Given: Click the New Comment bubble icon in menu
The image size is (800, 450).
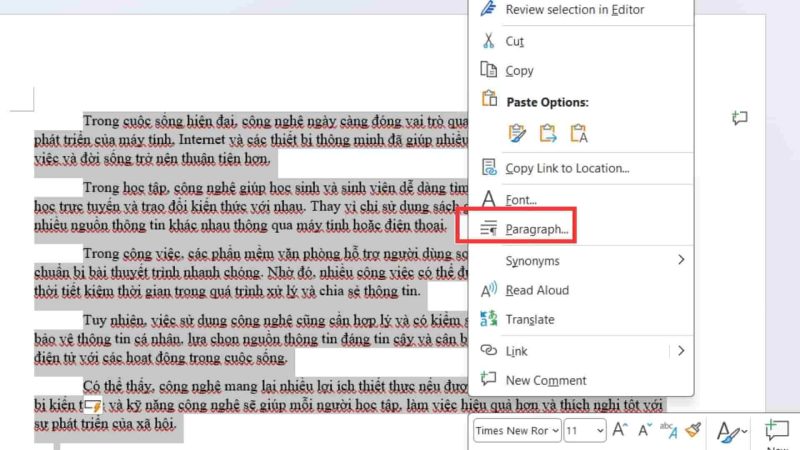Looking at the screenshot, I should tap(488, 379).
